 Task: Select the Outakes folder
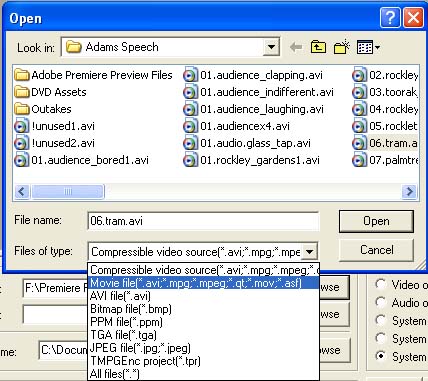click(43, 109)
